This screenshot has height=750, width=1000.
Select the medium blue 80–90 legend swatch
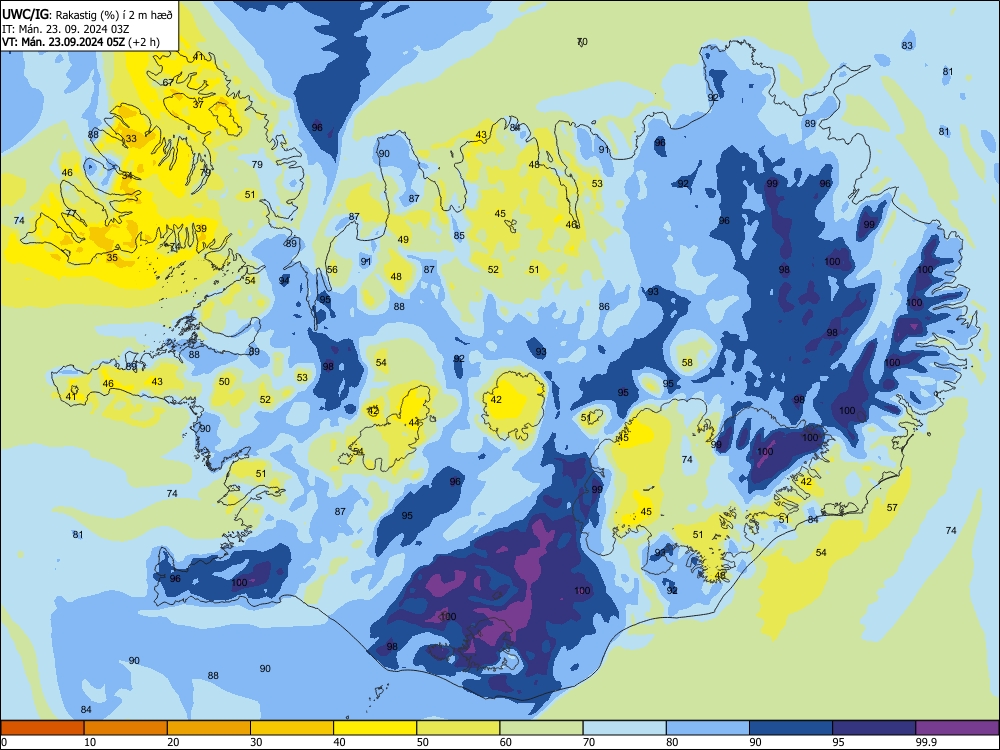coord(708,728)
